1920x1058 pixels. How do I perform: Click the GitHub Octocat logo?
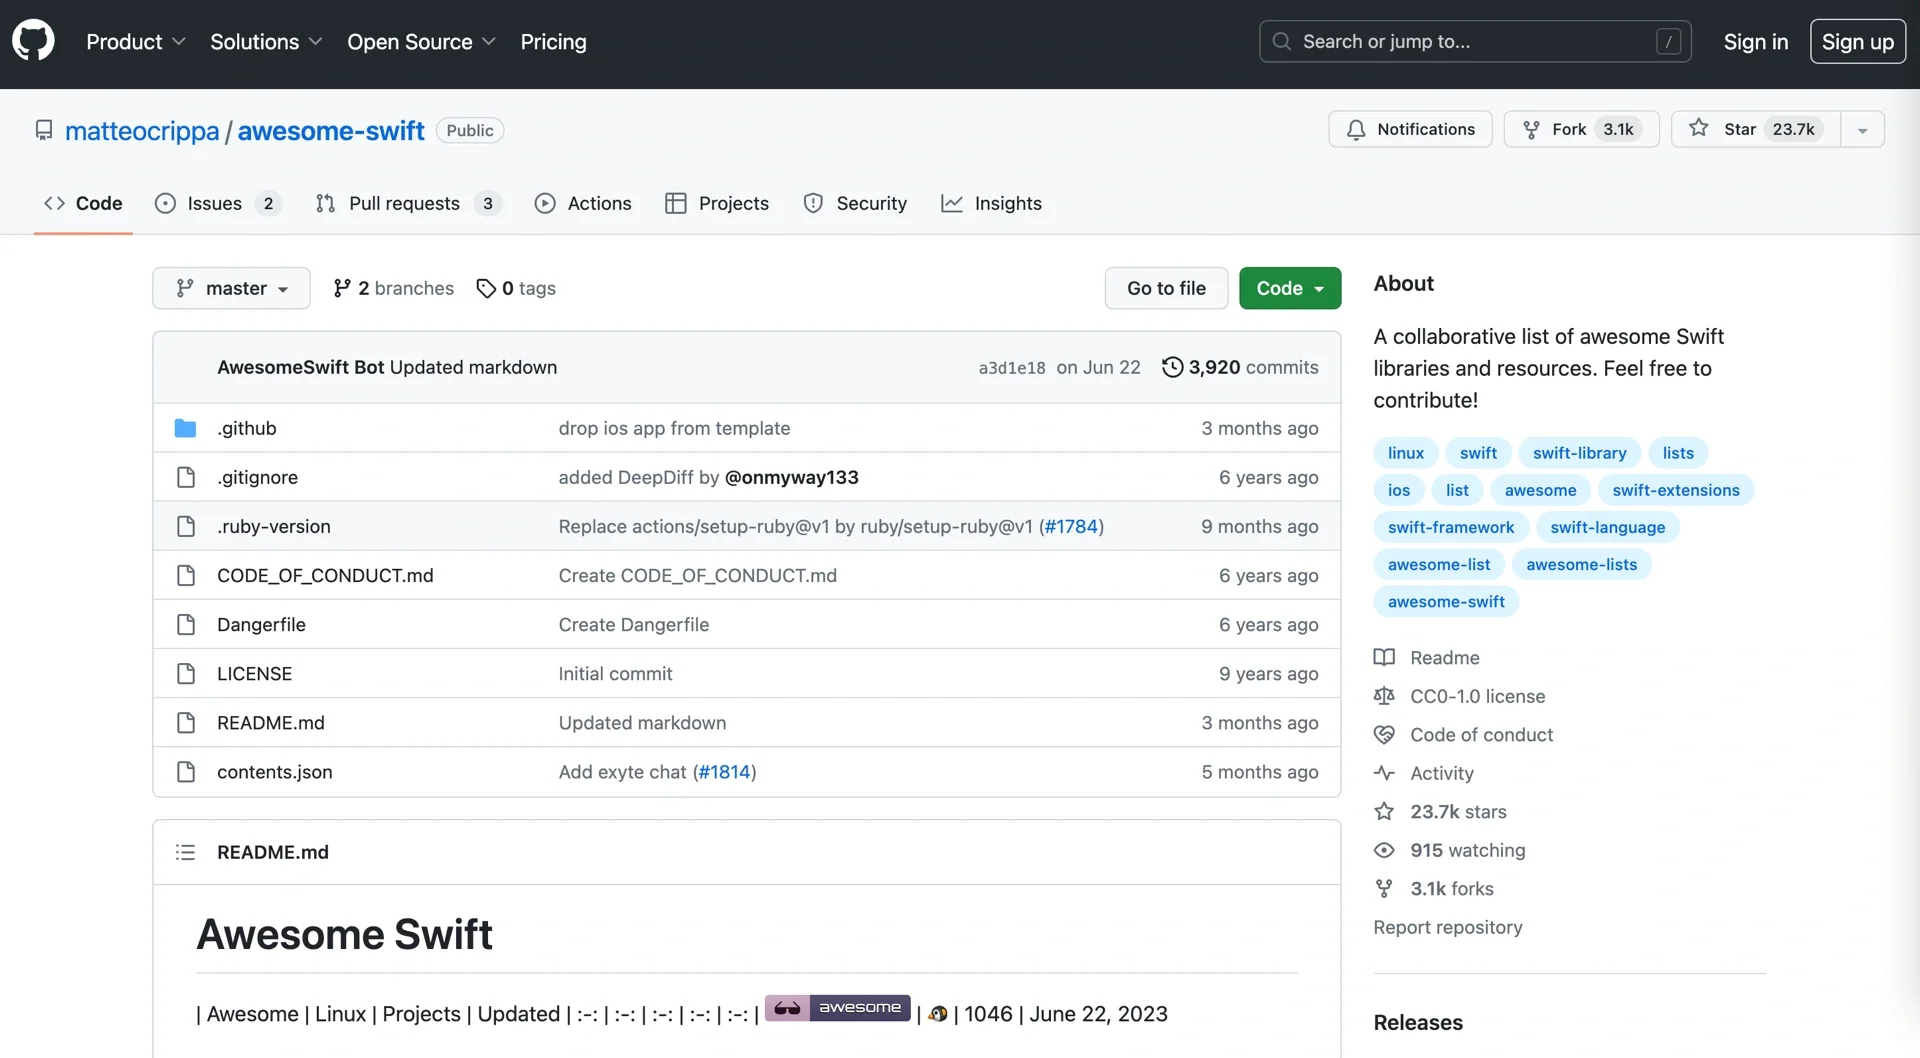click(33, 41)
